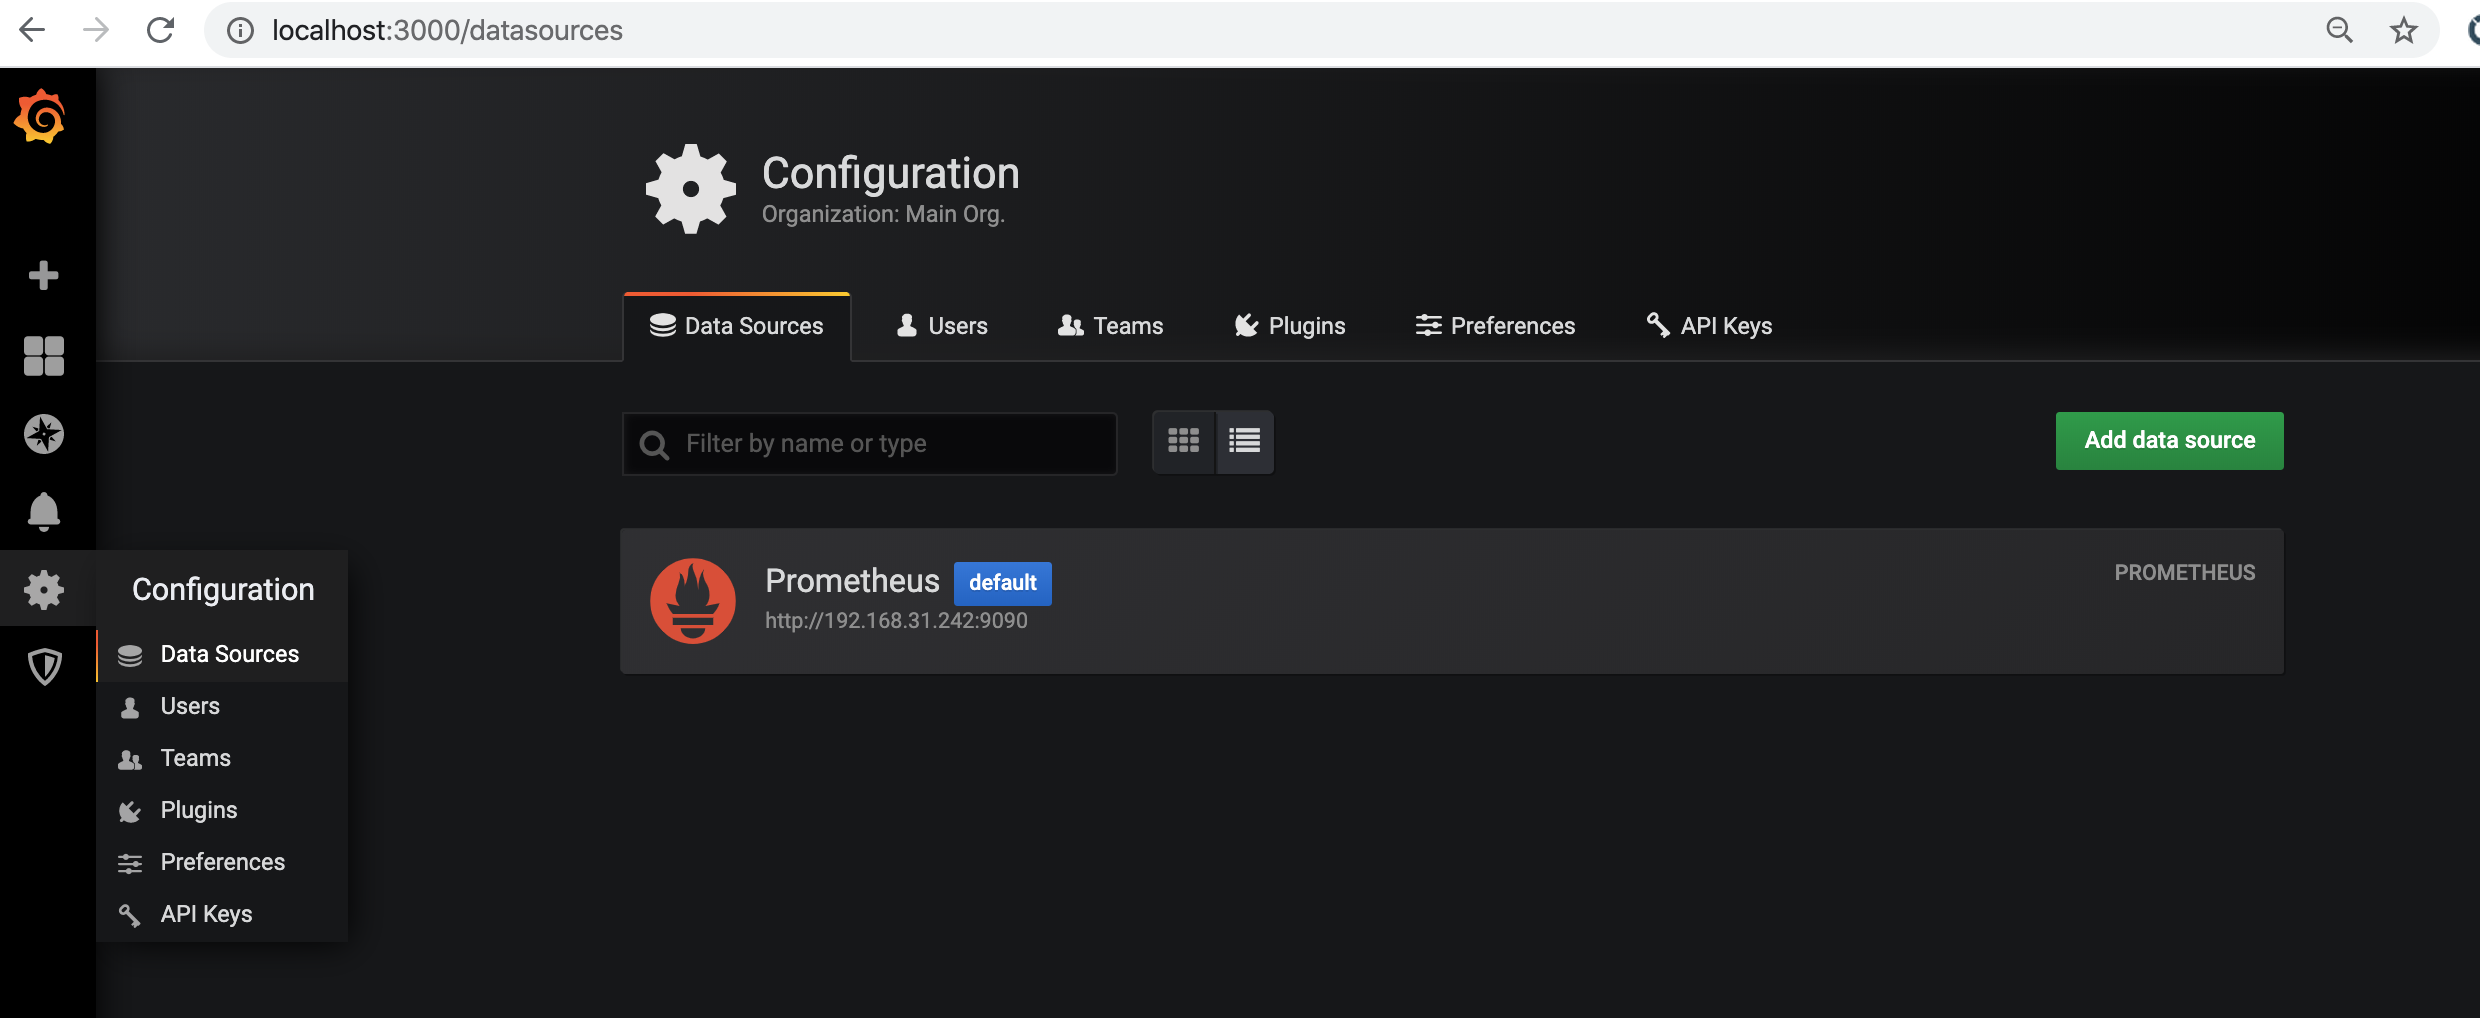Image resolution: width=2480 pixels, height=1018 pixels.
Task: Bookmark the page with the star icon
Action: (2403, 30)
